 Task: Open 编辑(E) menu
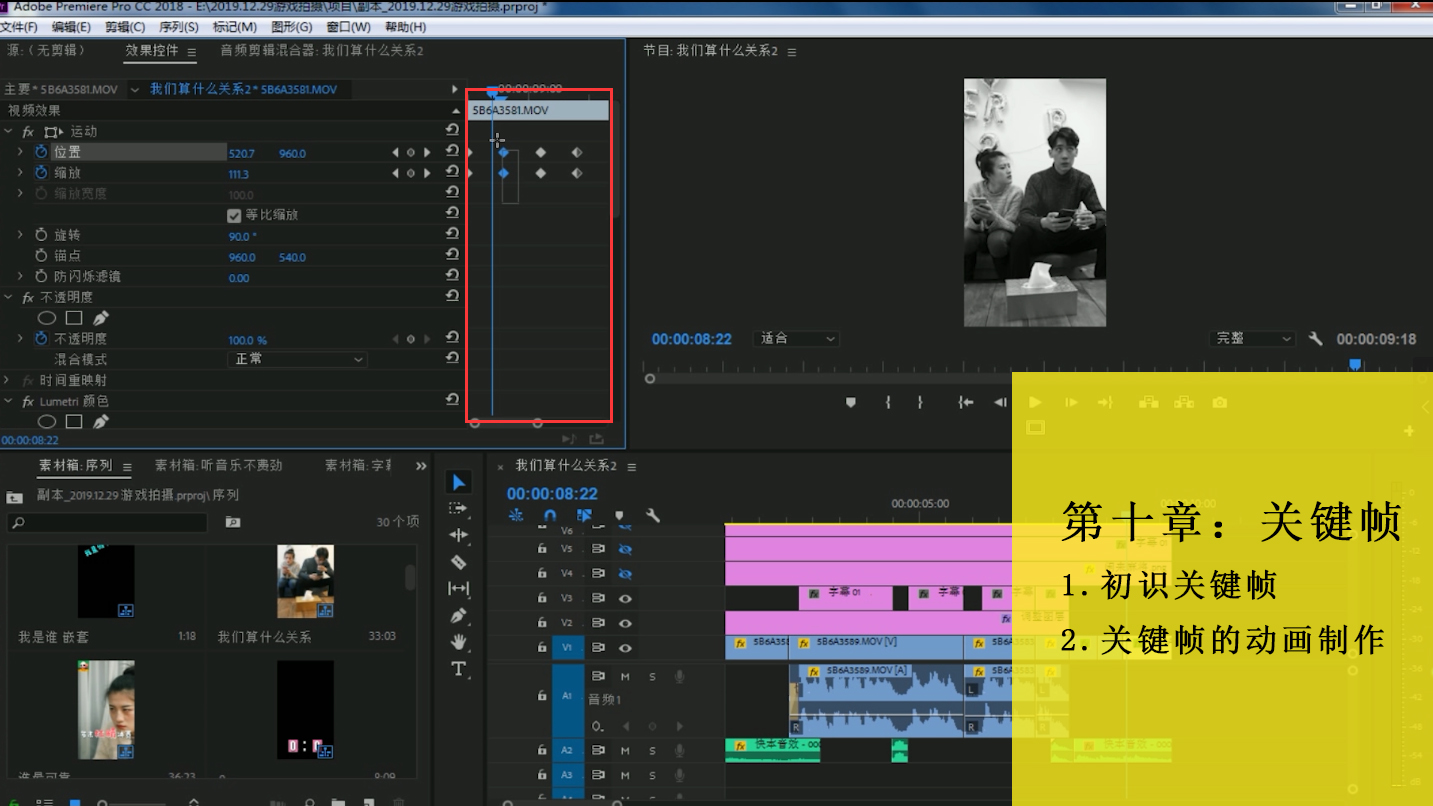click(x=70, y=27)
